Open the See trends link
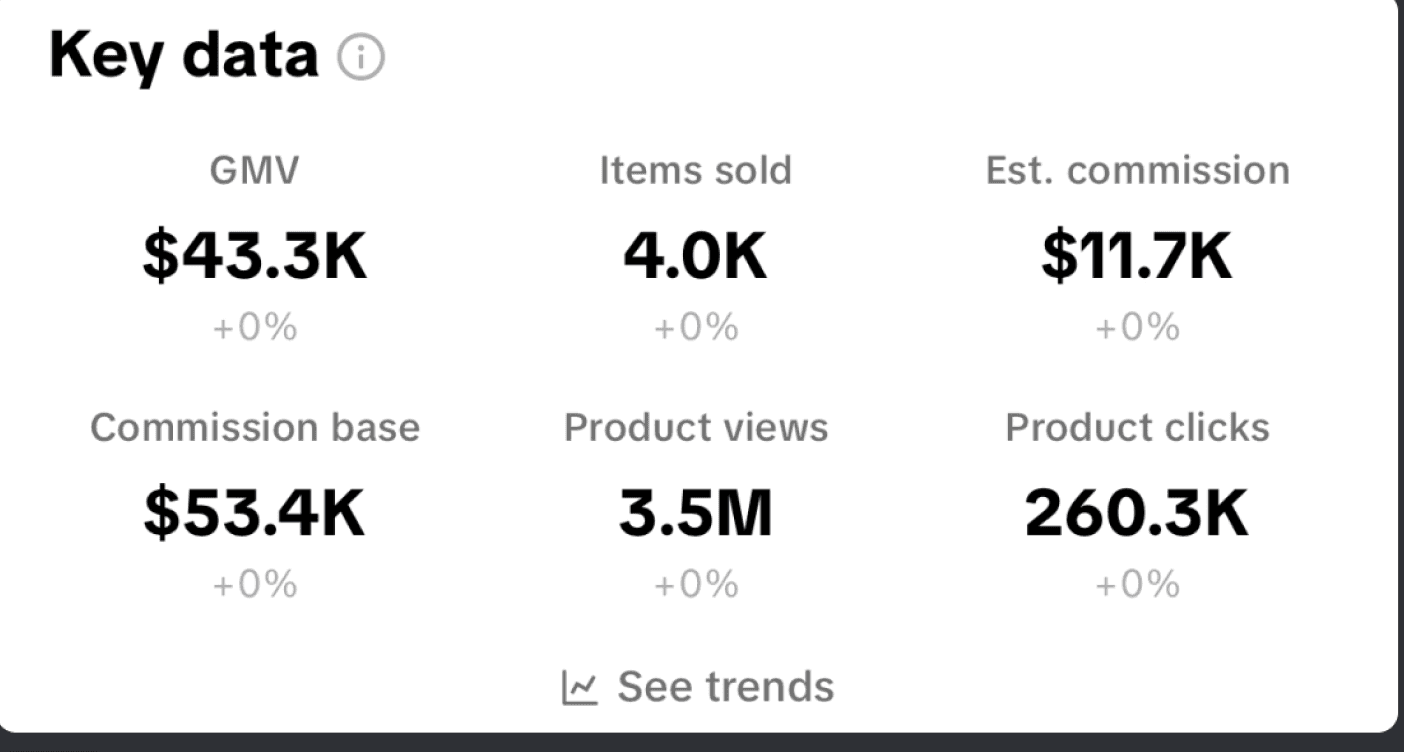This screenshot has width=1404, height=752. pyautogui.click(x=698, y=688)
